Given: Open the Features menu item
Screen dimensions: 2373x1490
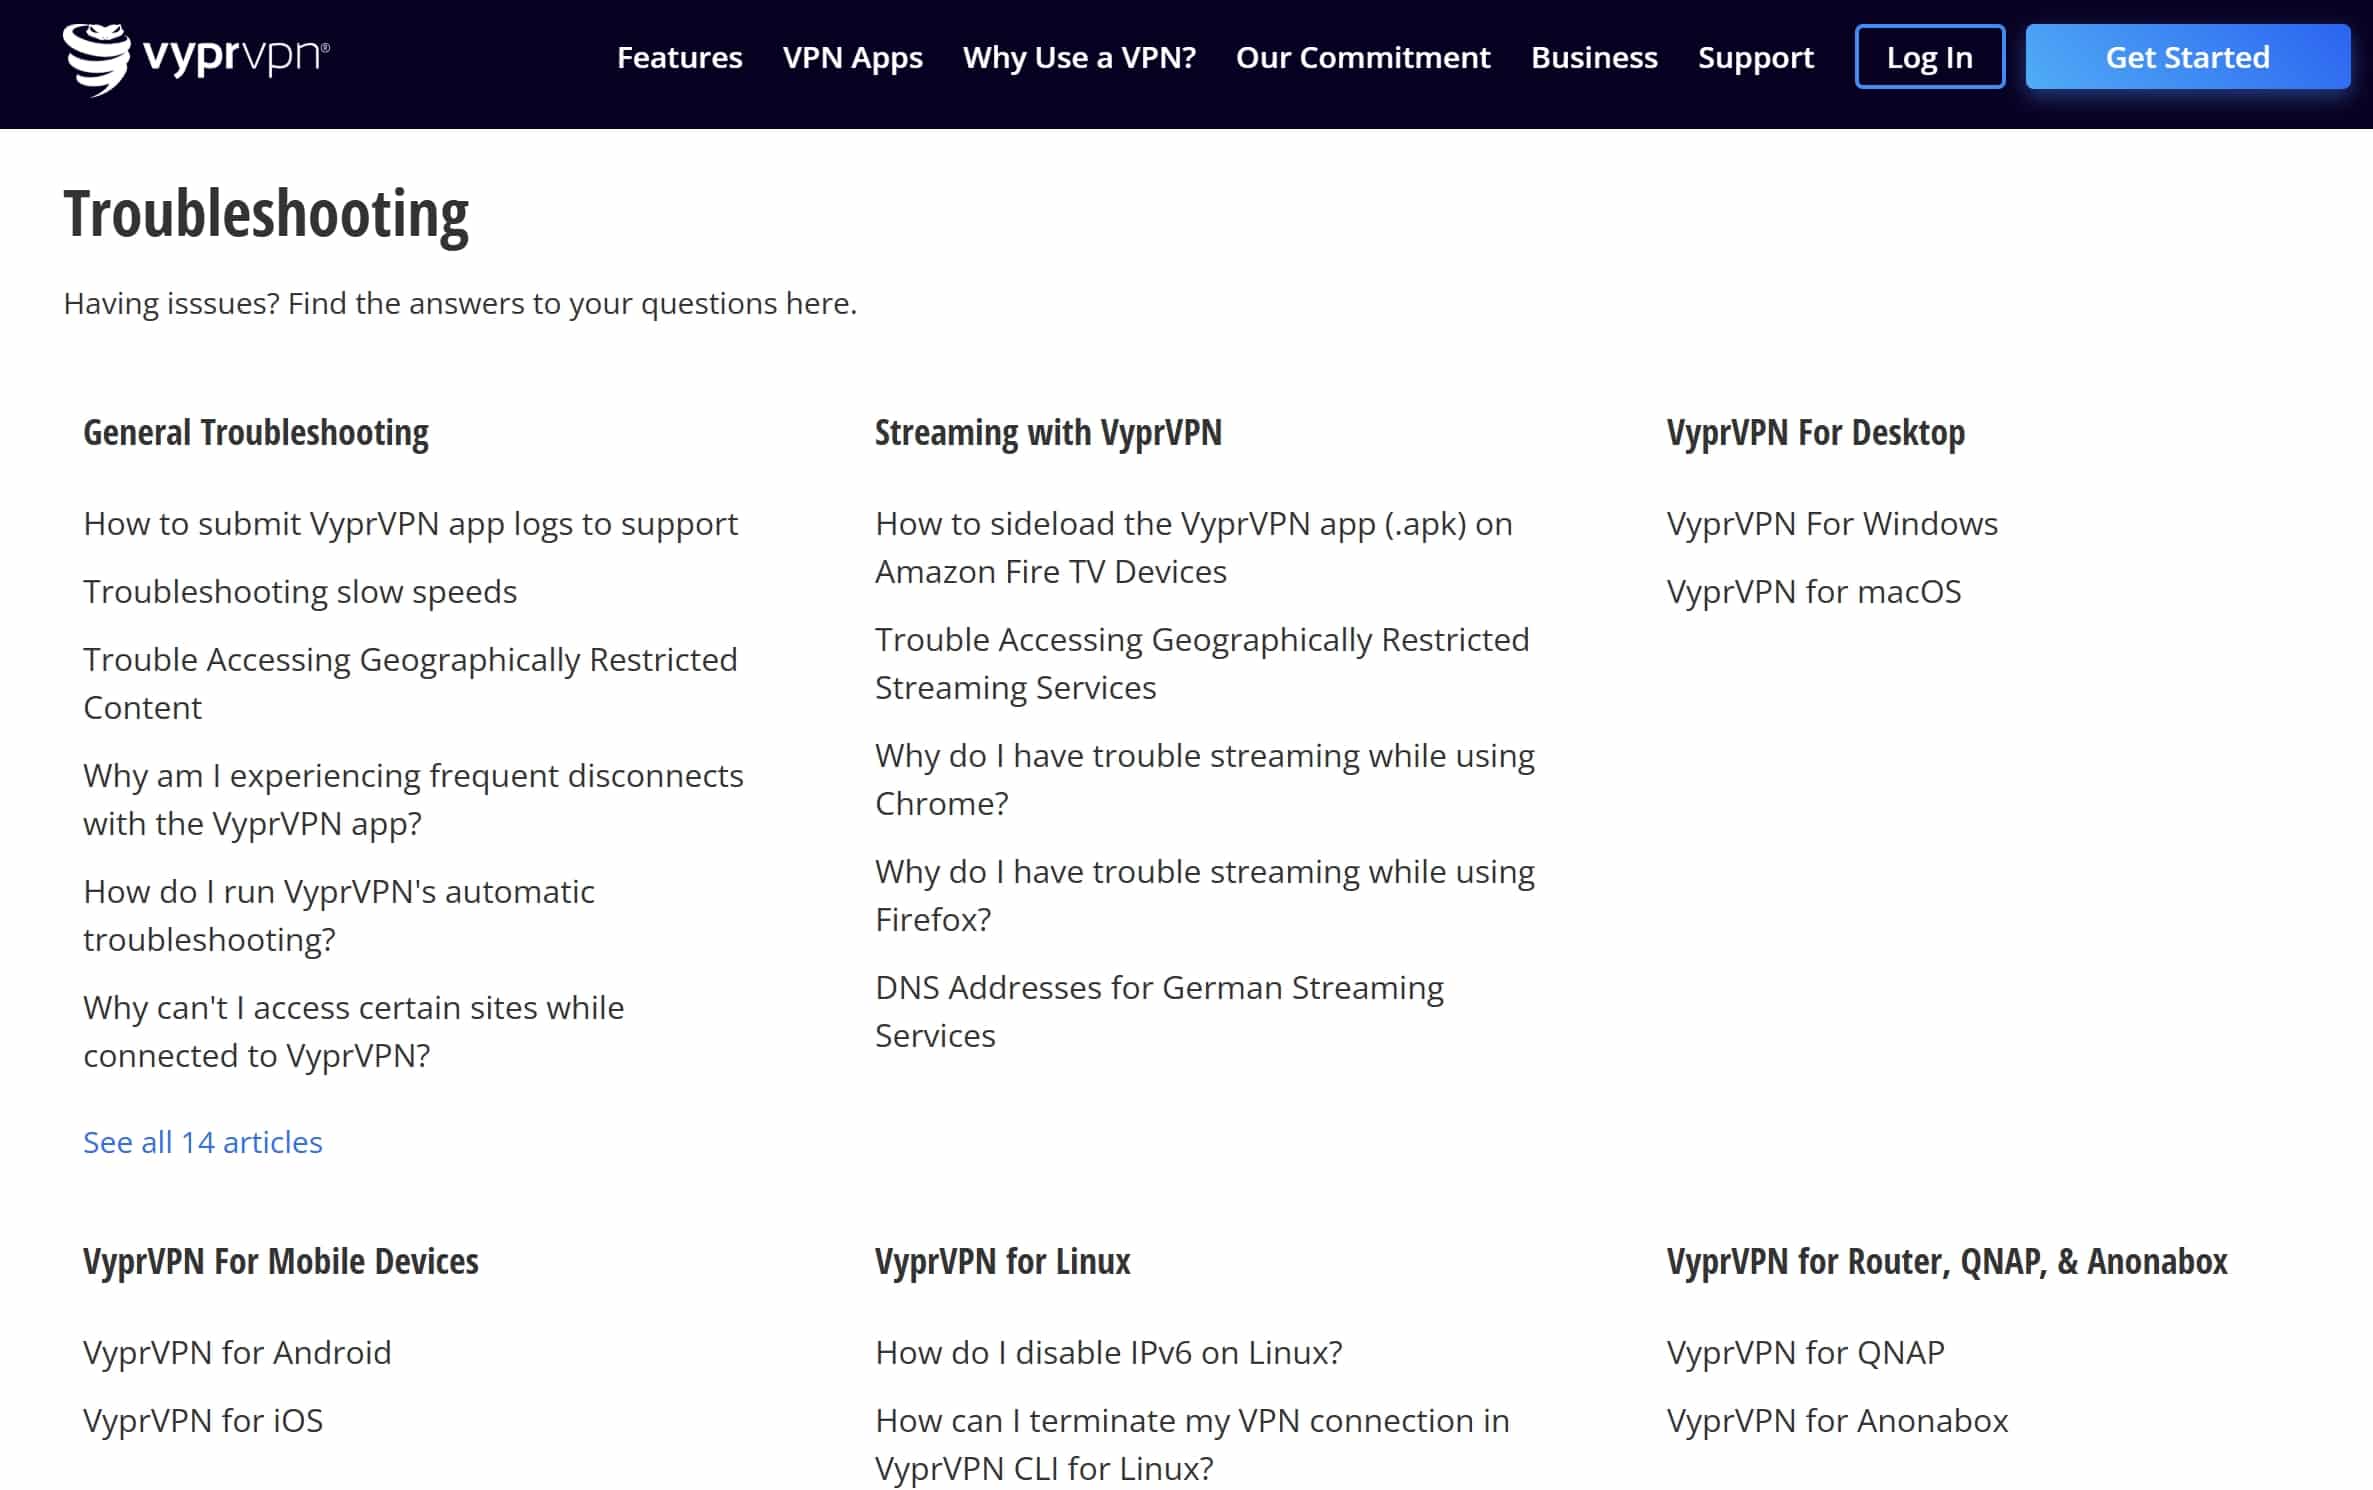Looking at the screenshot, I should click(x=679, y=57).
